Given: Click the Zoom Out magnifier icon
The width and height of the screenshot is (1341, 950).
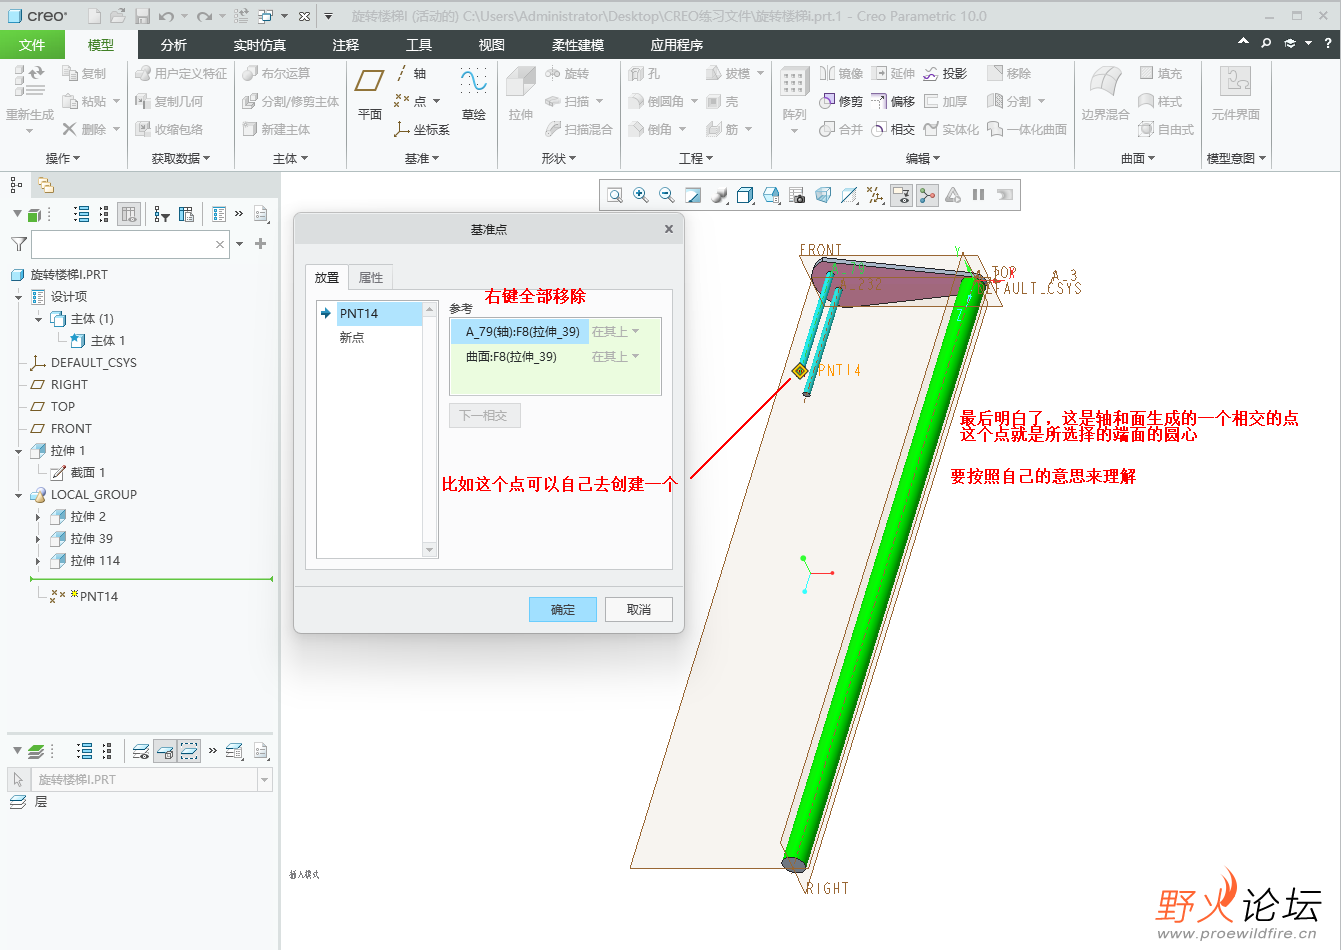Looking at the screenshot, I should (667, 195).
